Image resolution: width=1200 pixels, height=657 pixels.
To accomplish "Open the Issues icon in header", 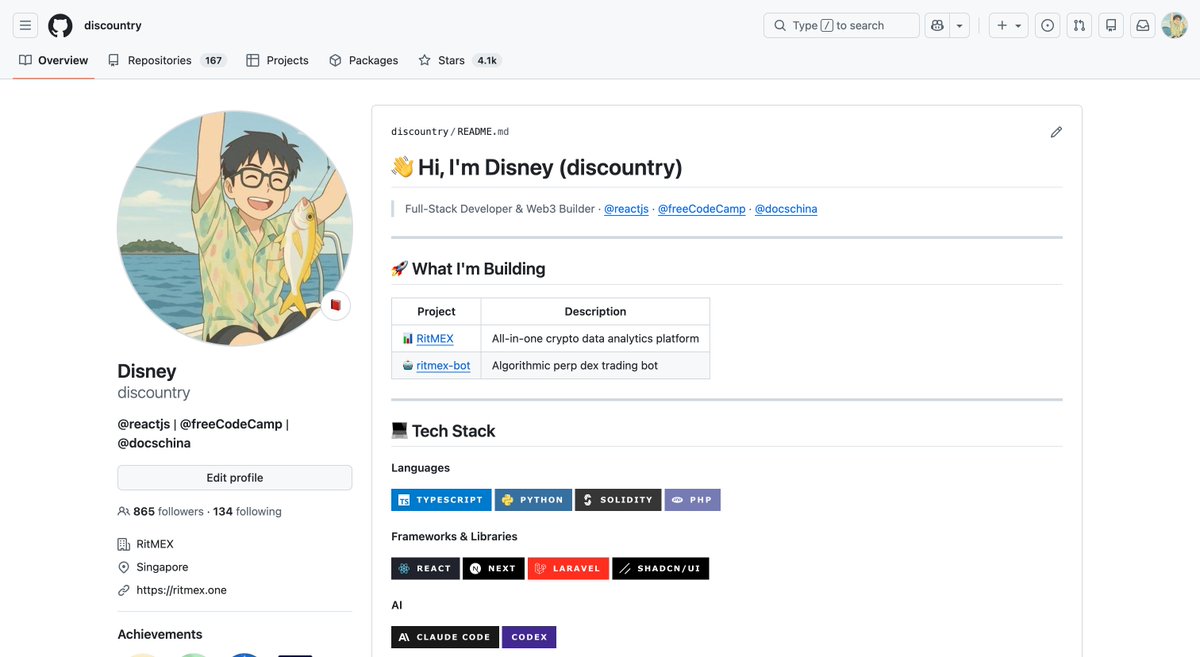I will pos(1047,25).
